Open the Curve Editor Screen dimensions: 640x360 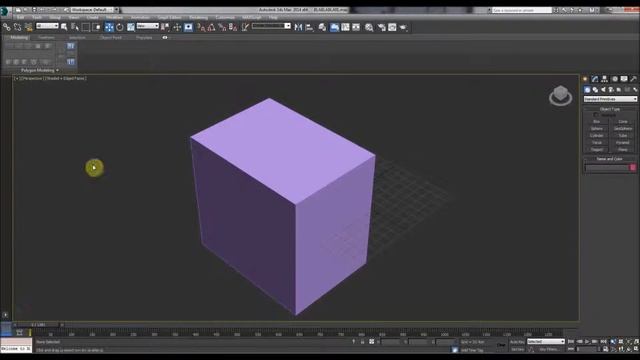[345, 27]
